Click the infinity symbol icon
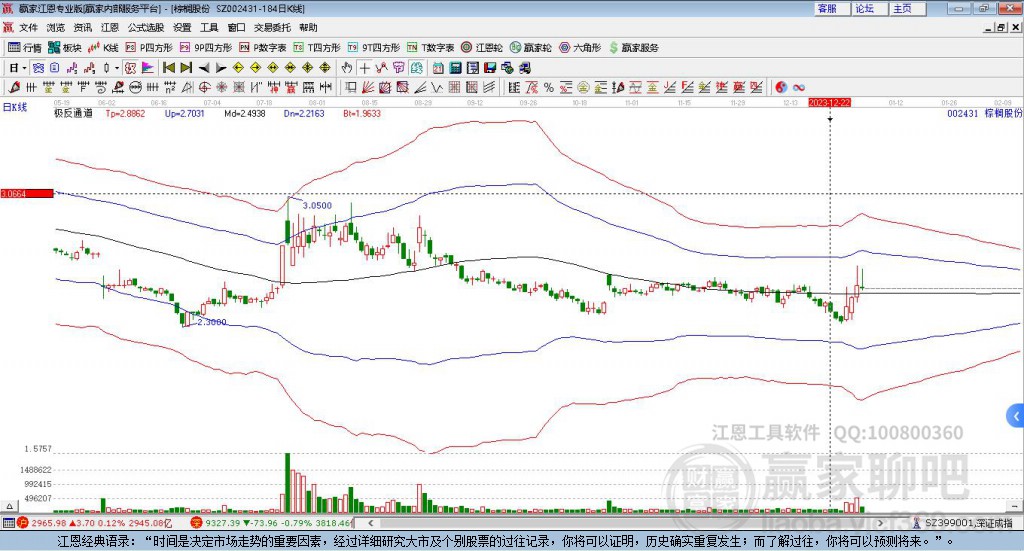 (799, 87)
